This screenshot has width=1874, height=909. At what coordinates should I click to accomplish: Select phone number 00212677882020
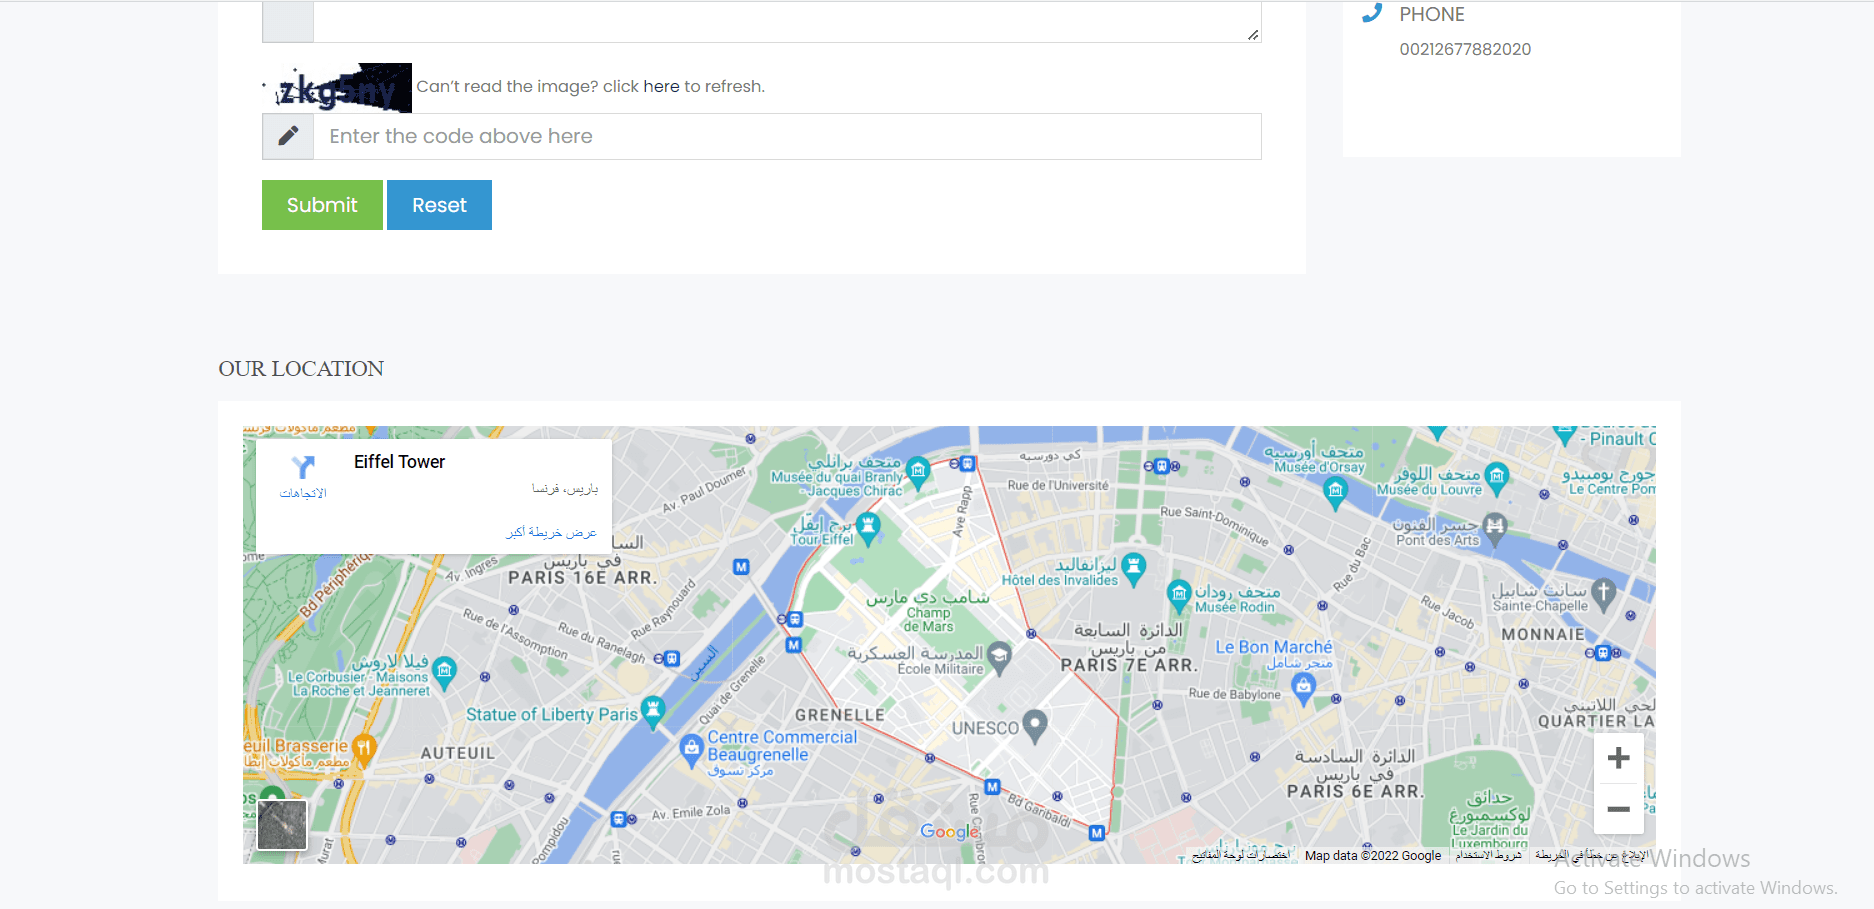tap(1465, 50)
